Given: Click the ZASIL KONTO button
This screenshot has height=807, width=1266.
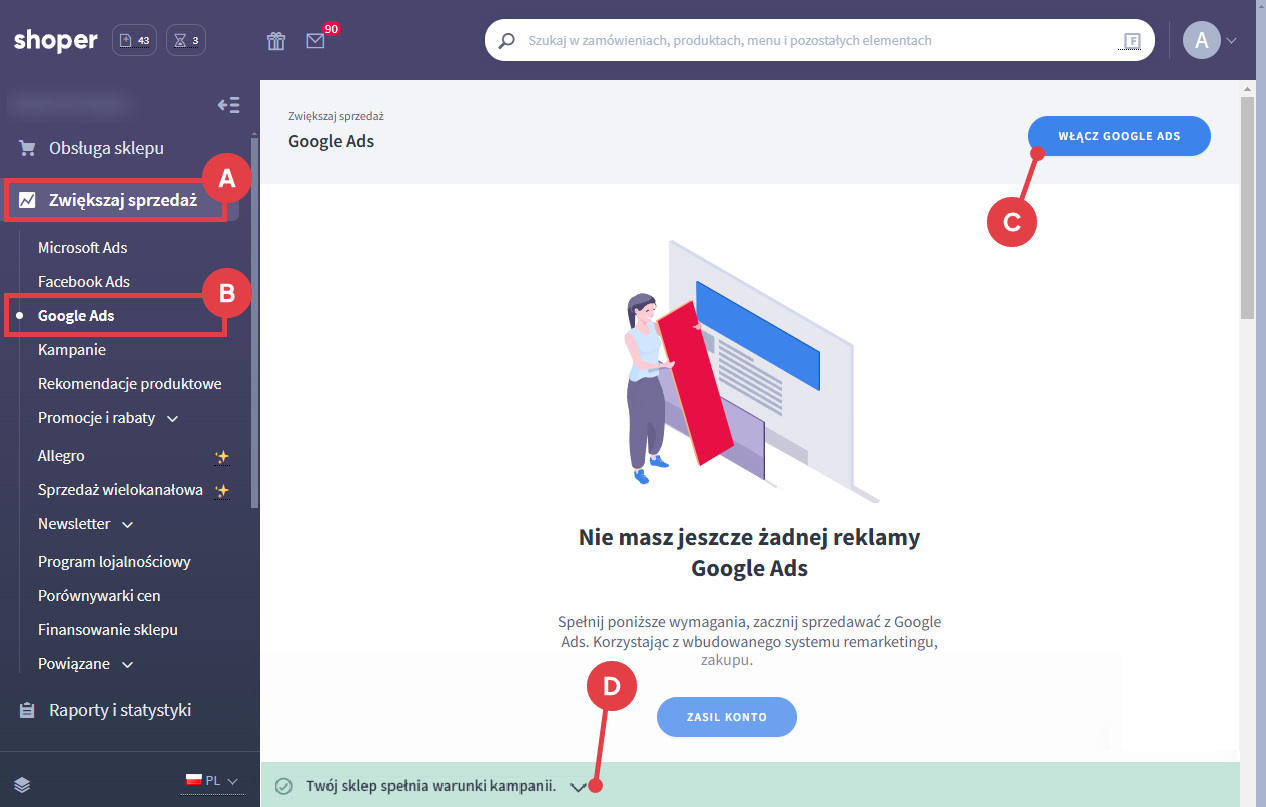Looking at the screenshot, I should pyautogui.click(x=727, y=717).
